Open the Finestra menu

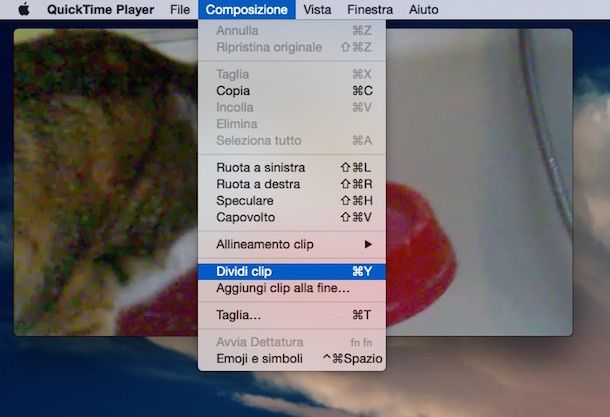[370, 9]
